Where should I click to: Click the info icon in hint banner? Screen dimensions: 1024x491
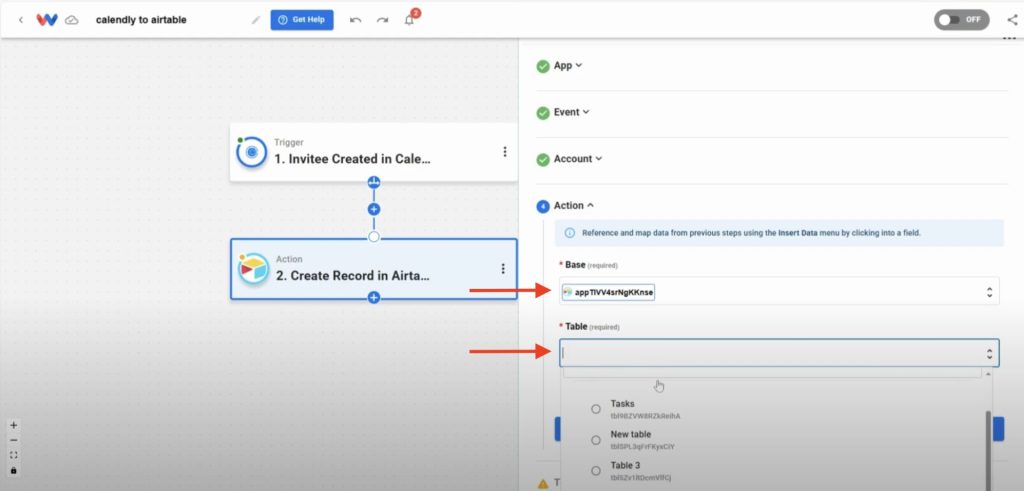(569, 232)
